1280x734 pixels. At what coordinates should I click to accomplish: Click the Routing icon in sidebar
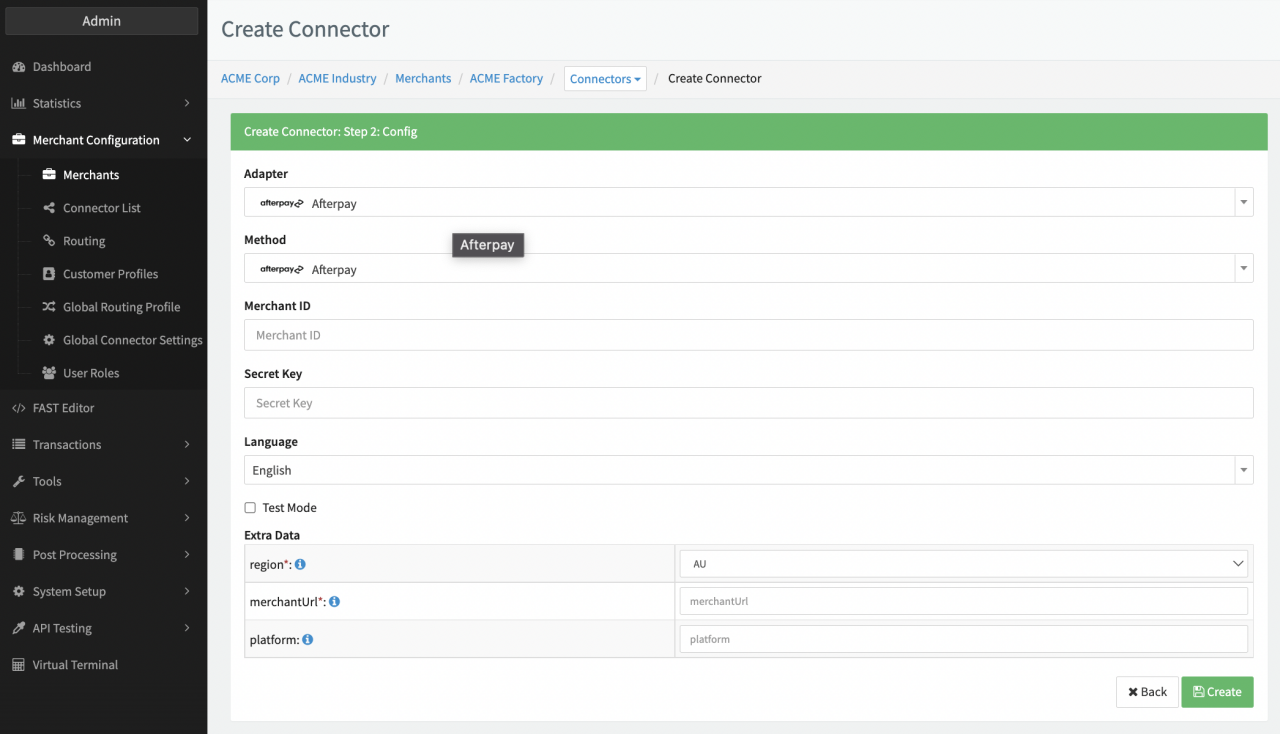point(49,241)
